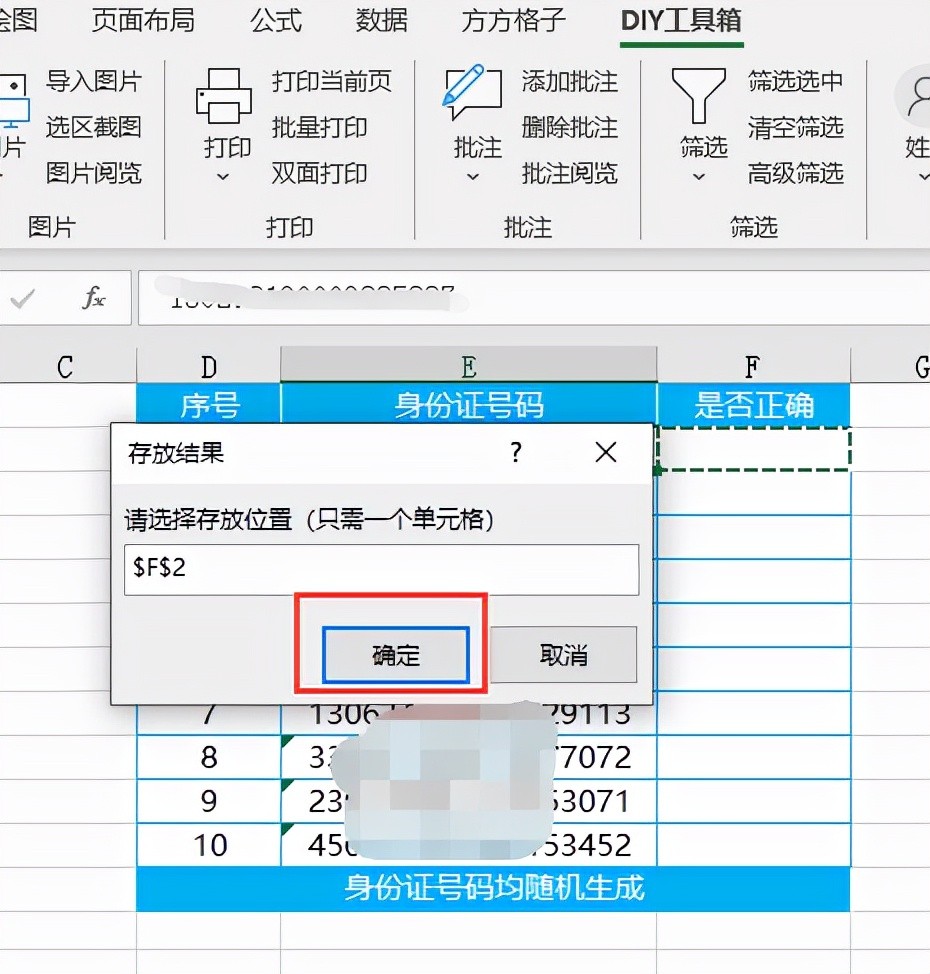Viewport: 930px width, 974px height.
Task: Open the 页面布局 tab
Action: point(143,20)
